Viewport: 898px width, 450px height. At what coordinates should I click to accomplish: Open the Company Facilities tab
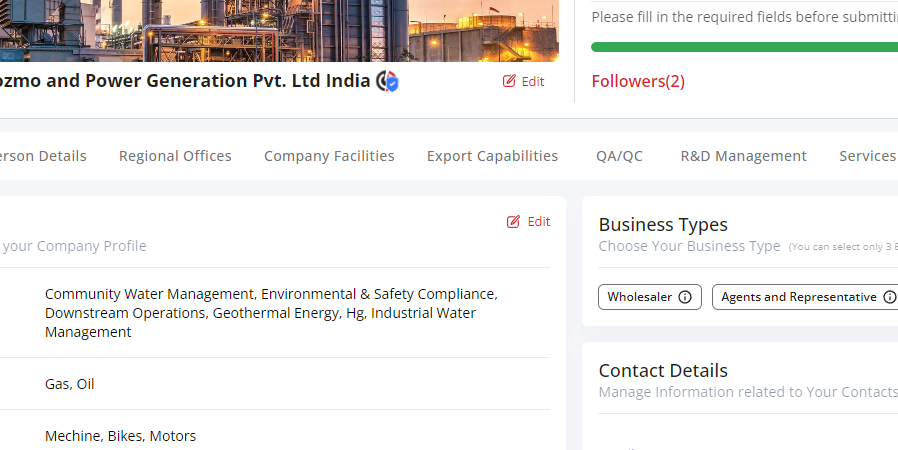pyautogui.click(x=329, y=156)
